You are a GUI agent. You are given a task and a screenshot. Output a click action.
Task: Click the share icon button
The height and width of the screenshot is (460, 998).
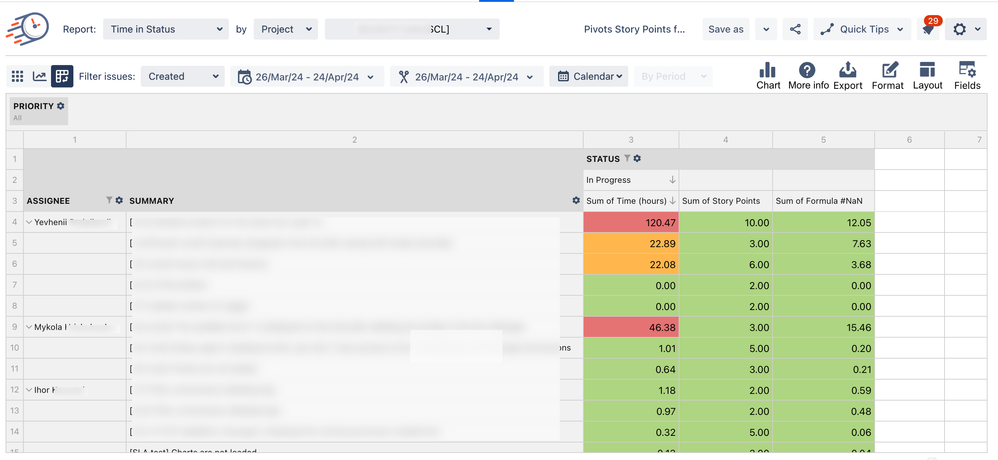(795, 29)
